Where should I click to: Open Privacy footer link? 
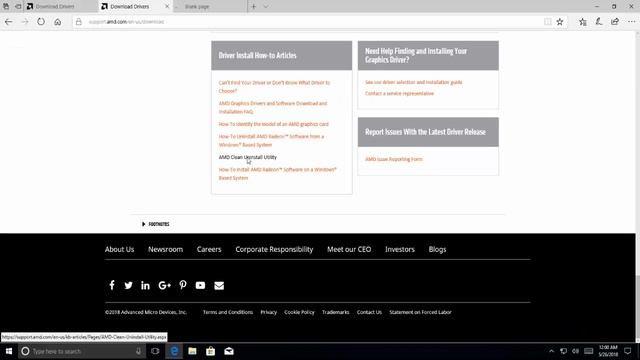tap(269, 312)
